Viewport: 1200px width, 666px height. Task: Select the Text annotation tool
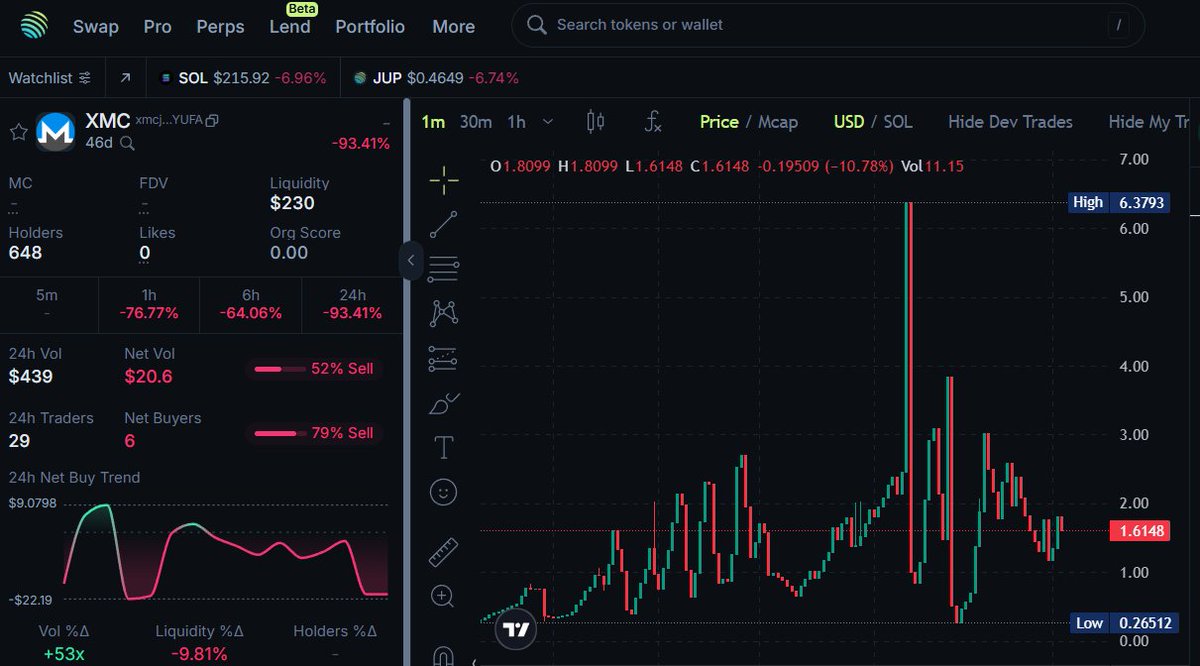tap(443, 447)
